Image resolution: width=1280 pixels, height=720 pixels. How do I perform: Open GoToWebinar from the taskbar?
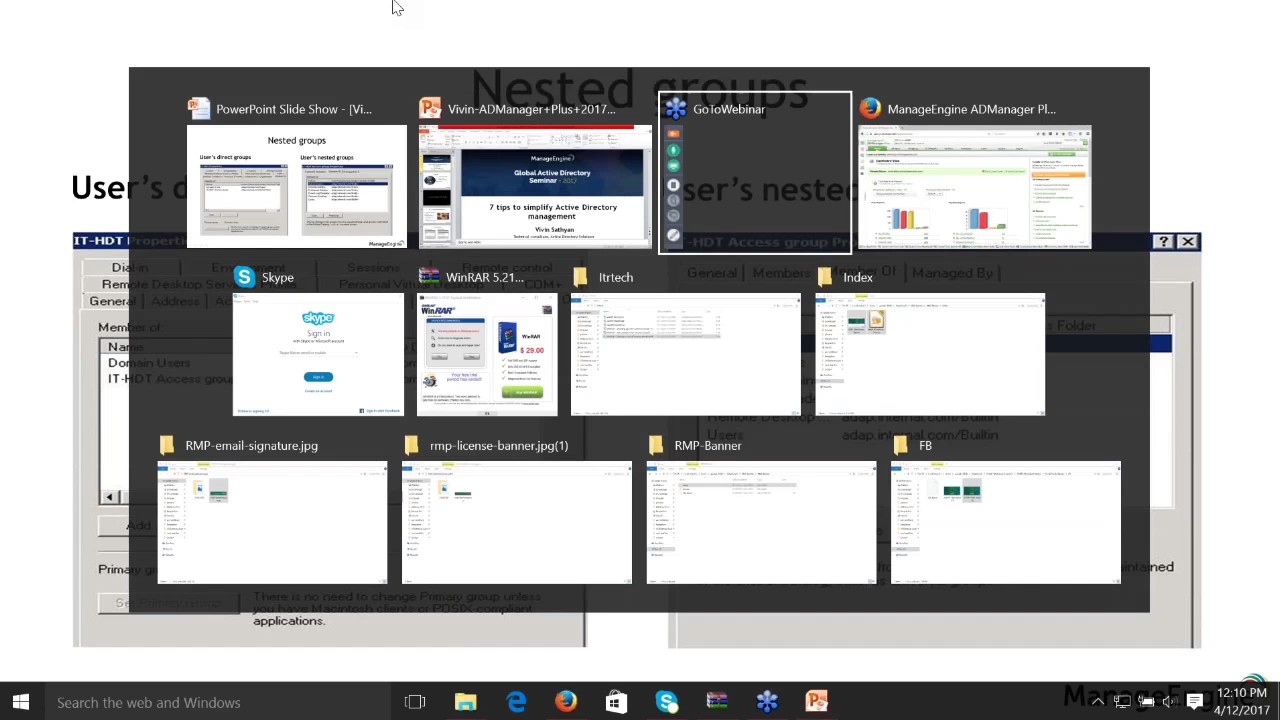767,702
